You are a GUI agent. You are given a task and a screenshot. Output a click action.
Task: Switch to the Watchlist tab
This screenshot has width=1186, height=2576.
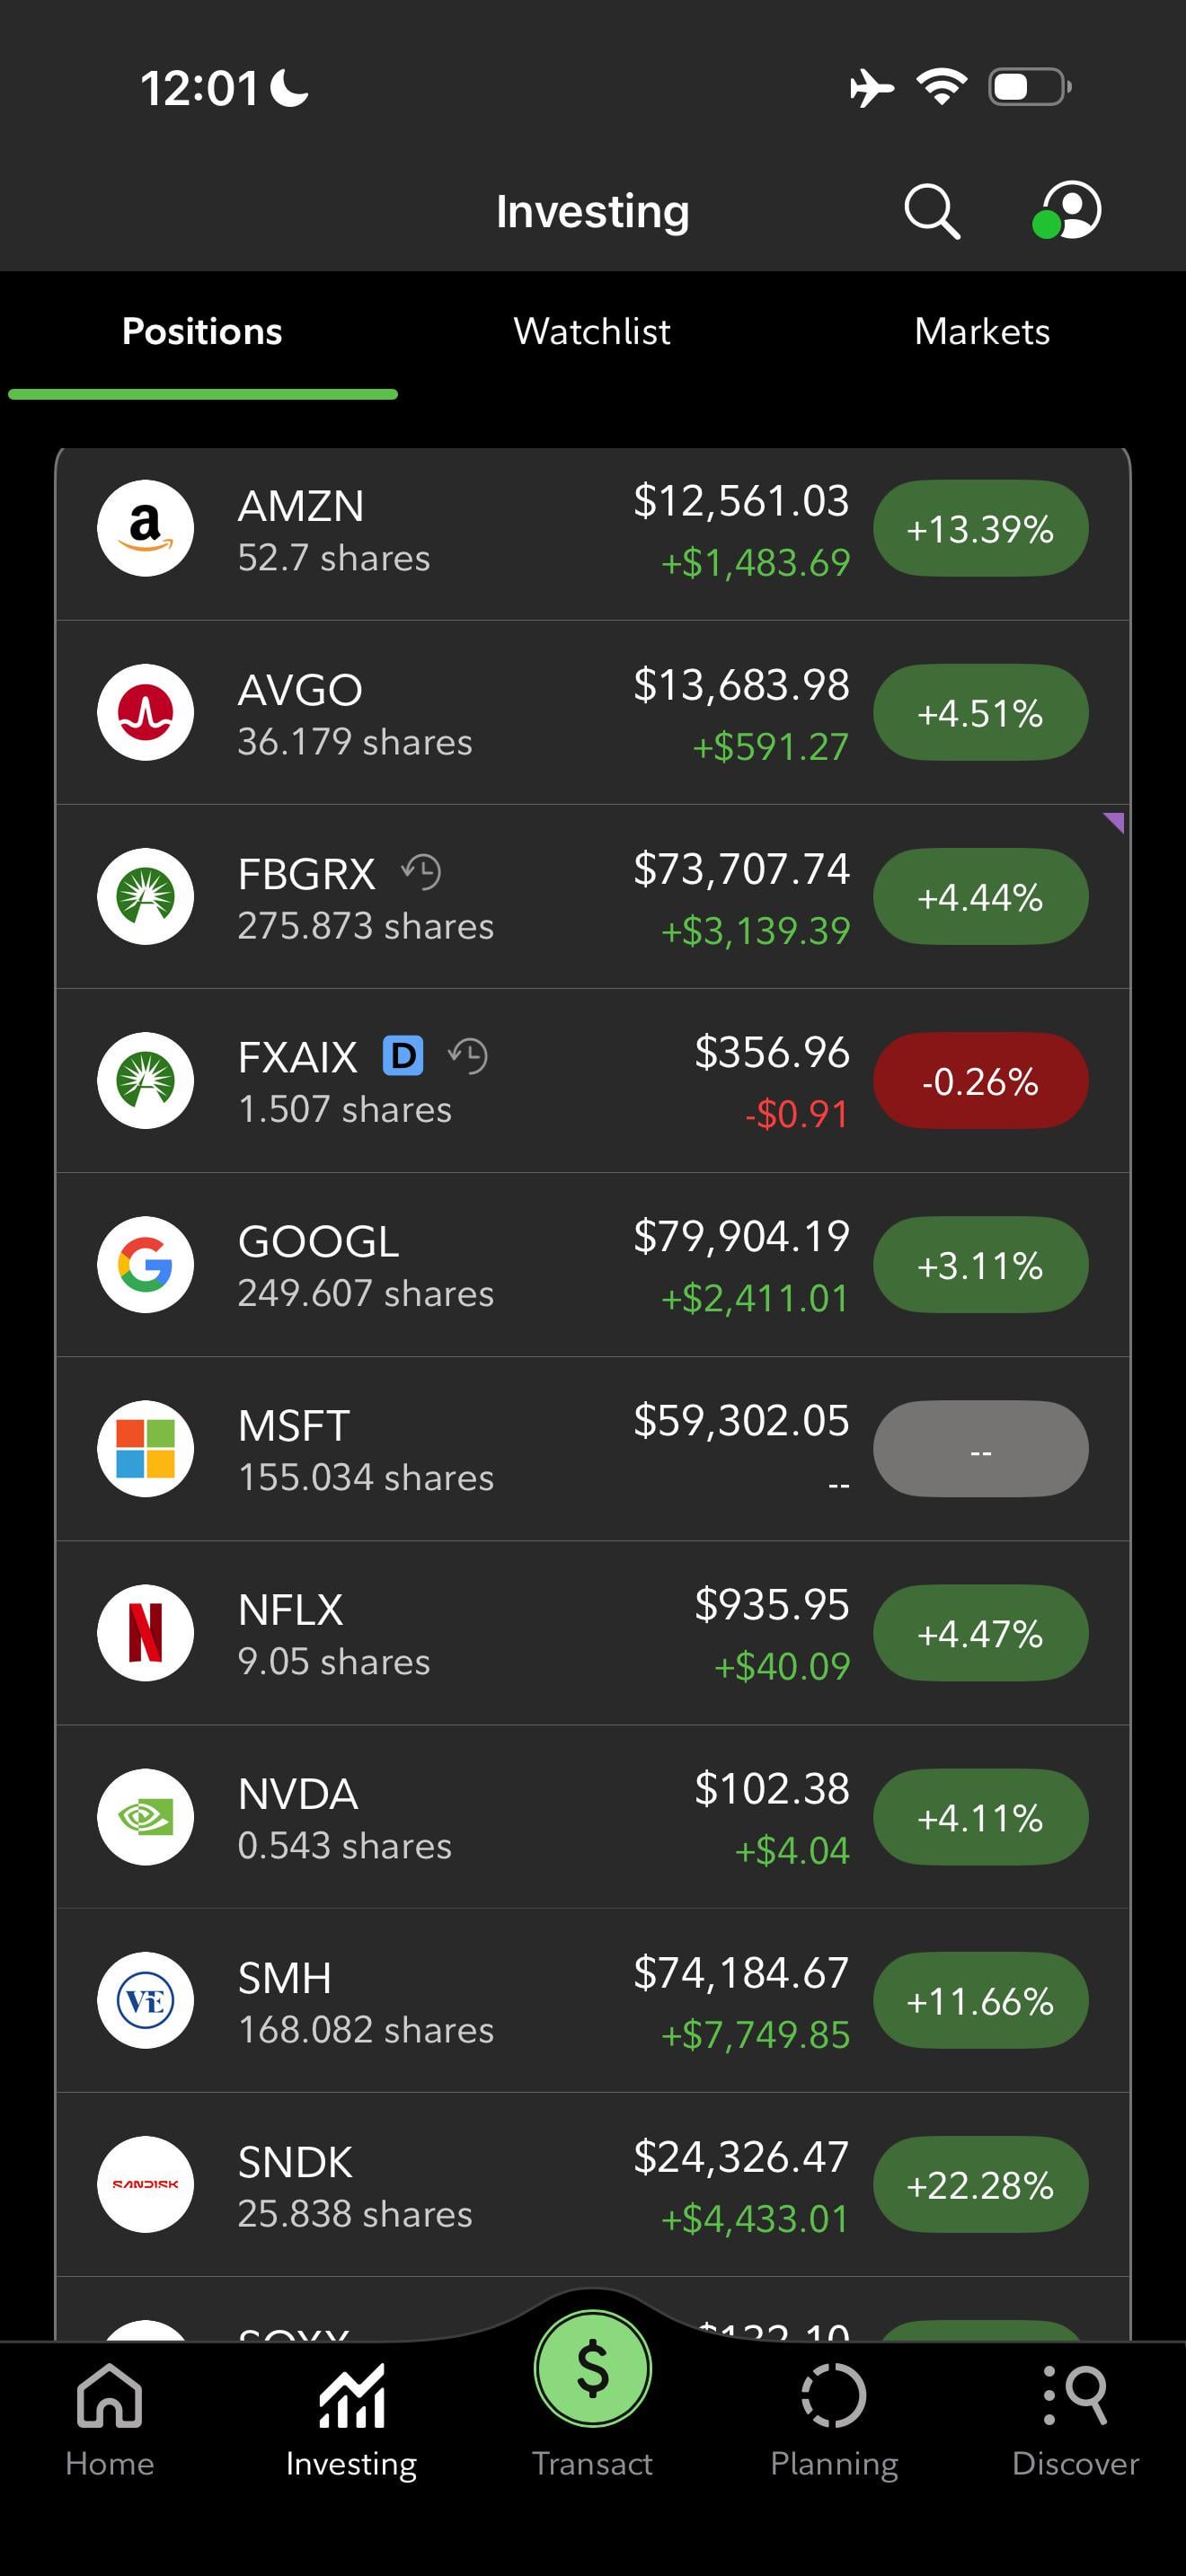(592, 331)
